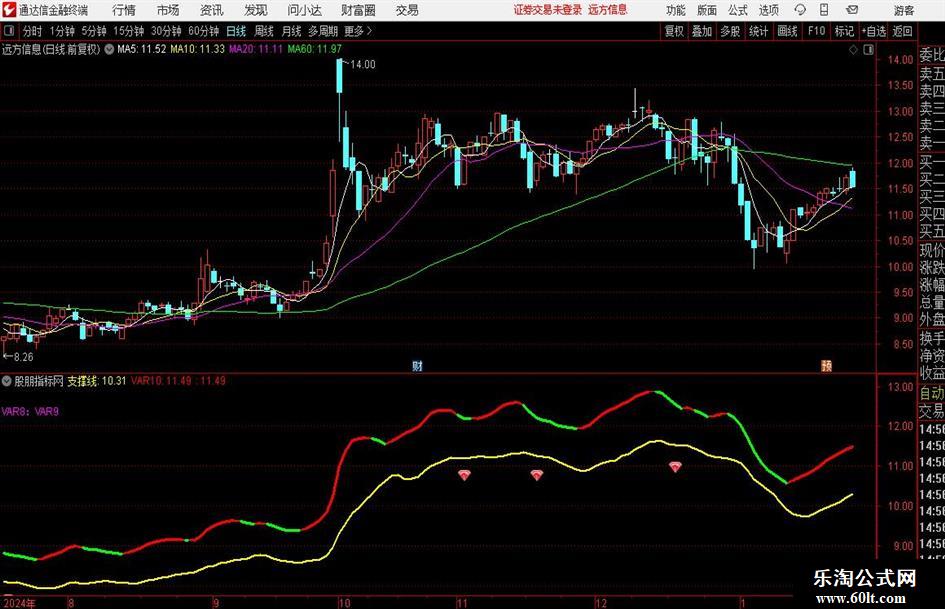Open the 选项 menu
945x609 pixels.
point(768,10)
